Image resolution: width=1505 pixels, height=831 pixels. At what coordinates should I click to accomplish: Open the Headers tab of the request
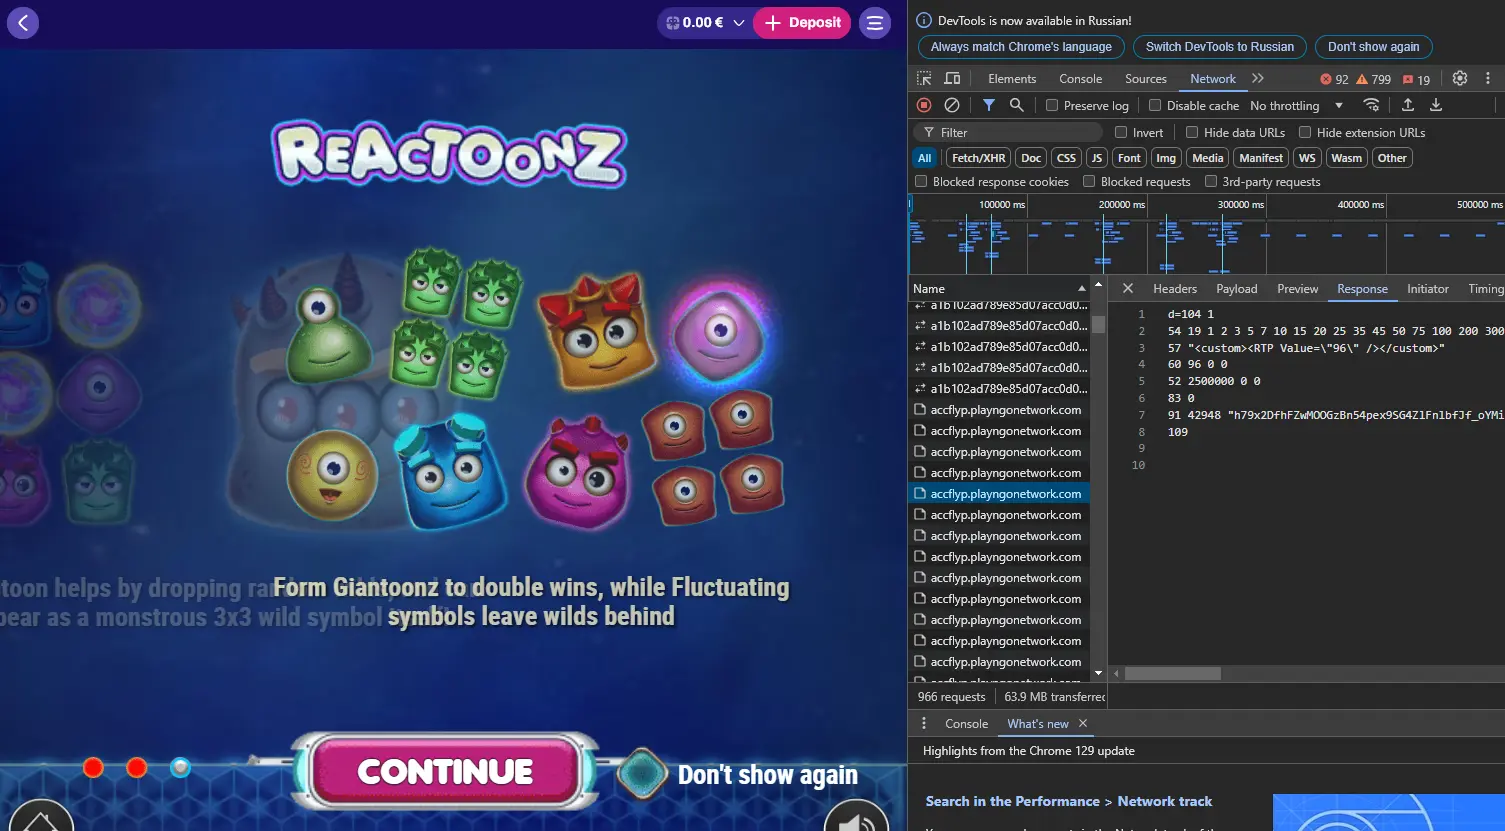click(1175, 288)
